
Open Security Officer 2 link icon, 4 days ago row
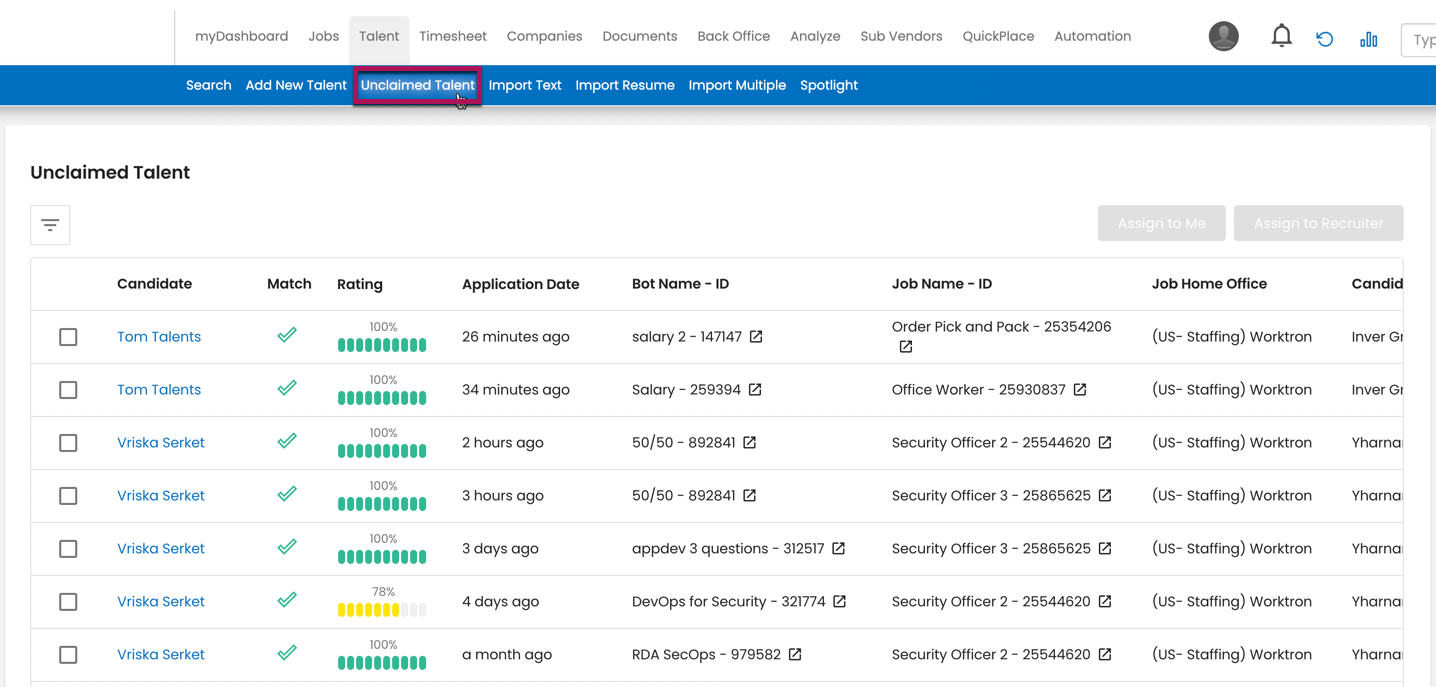(1105, 602)
